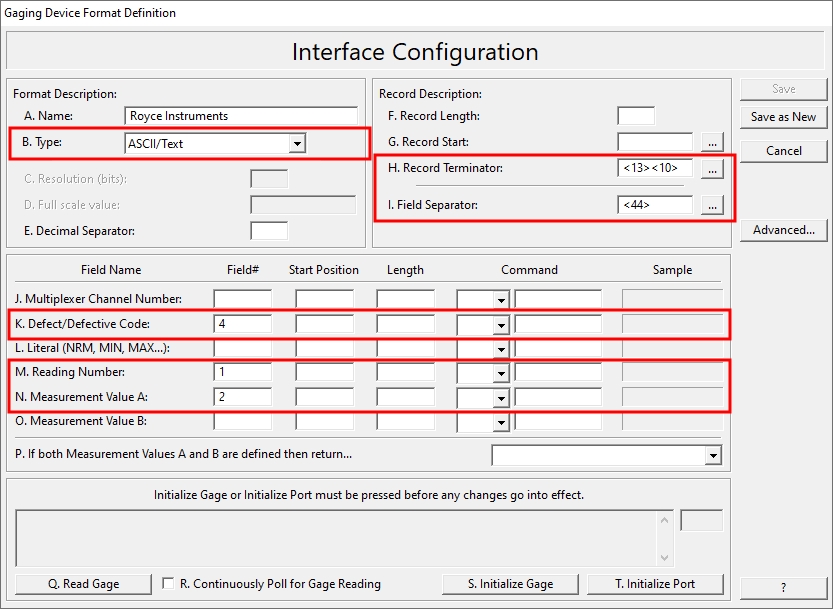Image resolution: width=833 pixels, height=609 pixels.
Task: Click Reading Number Length box
Action: click(x=405, y=372)
